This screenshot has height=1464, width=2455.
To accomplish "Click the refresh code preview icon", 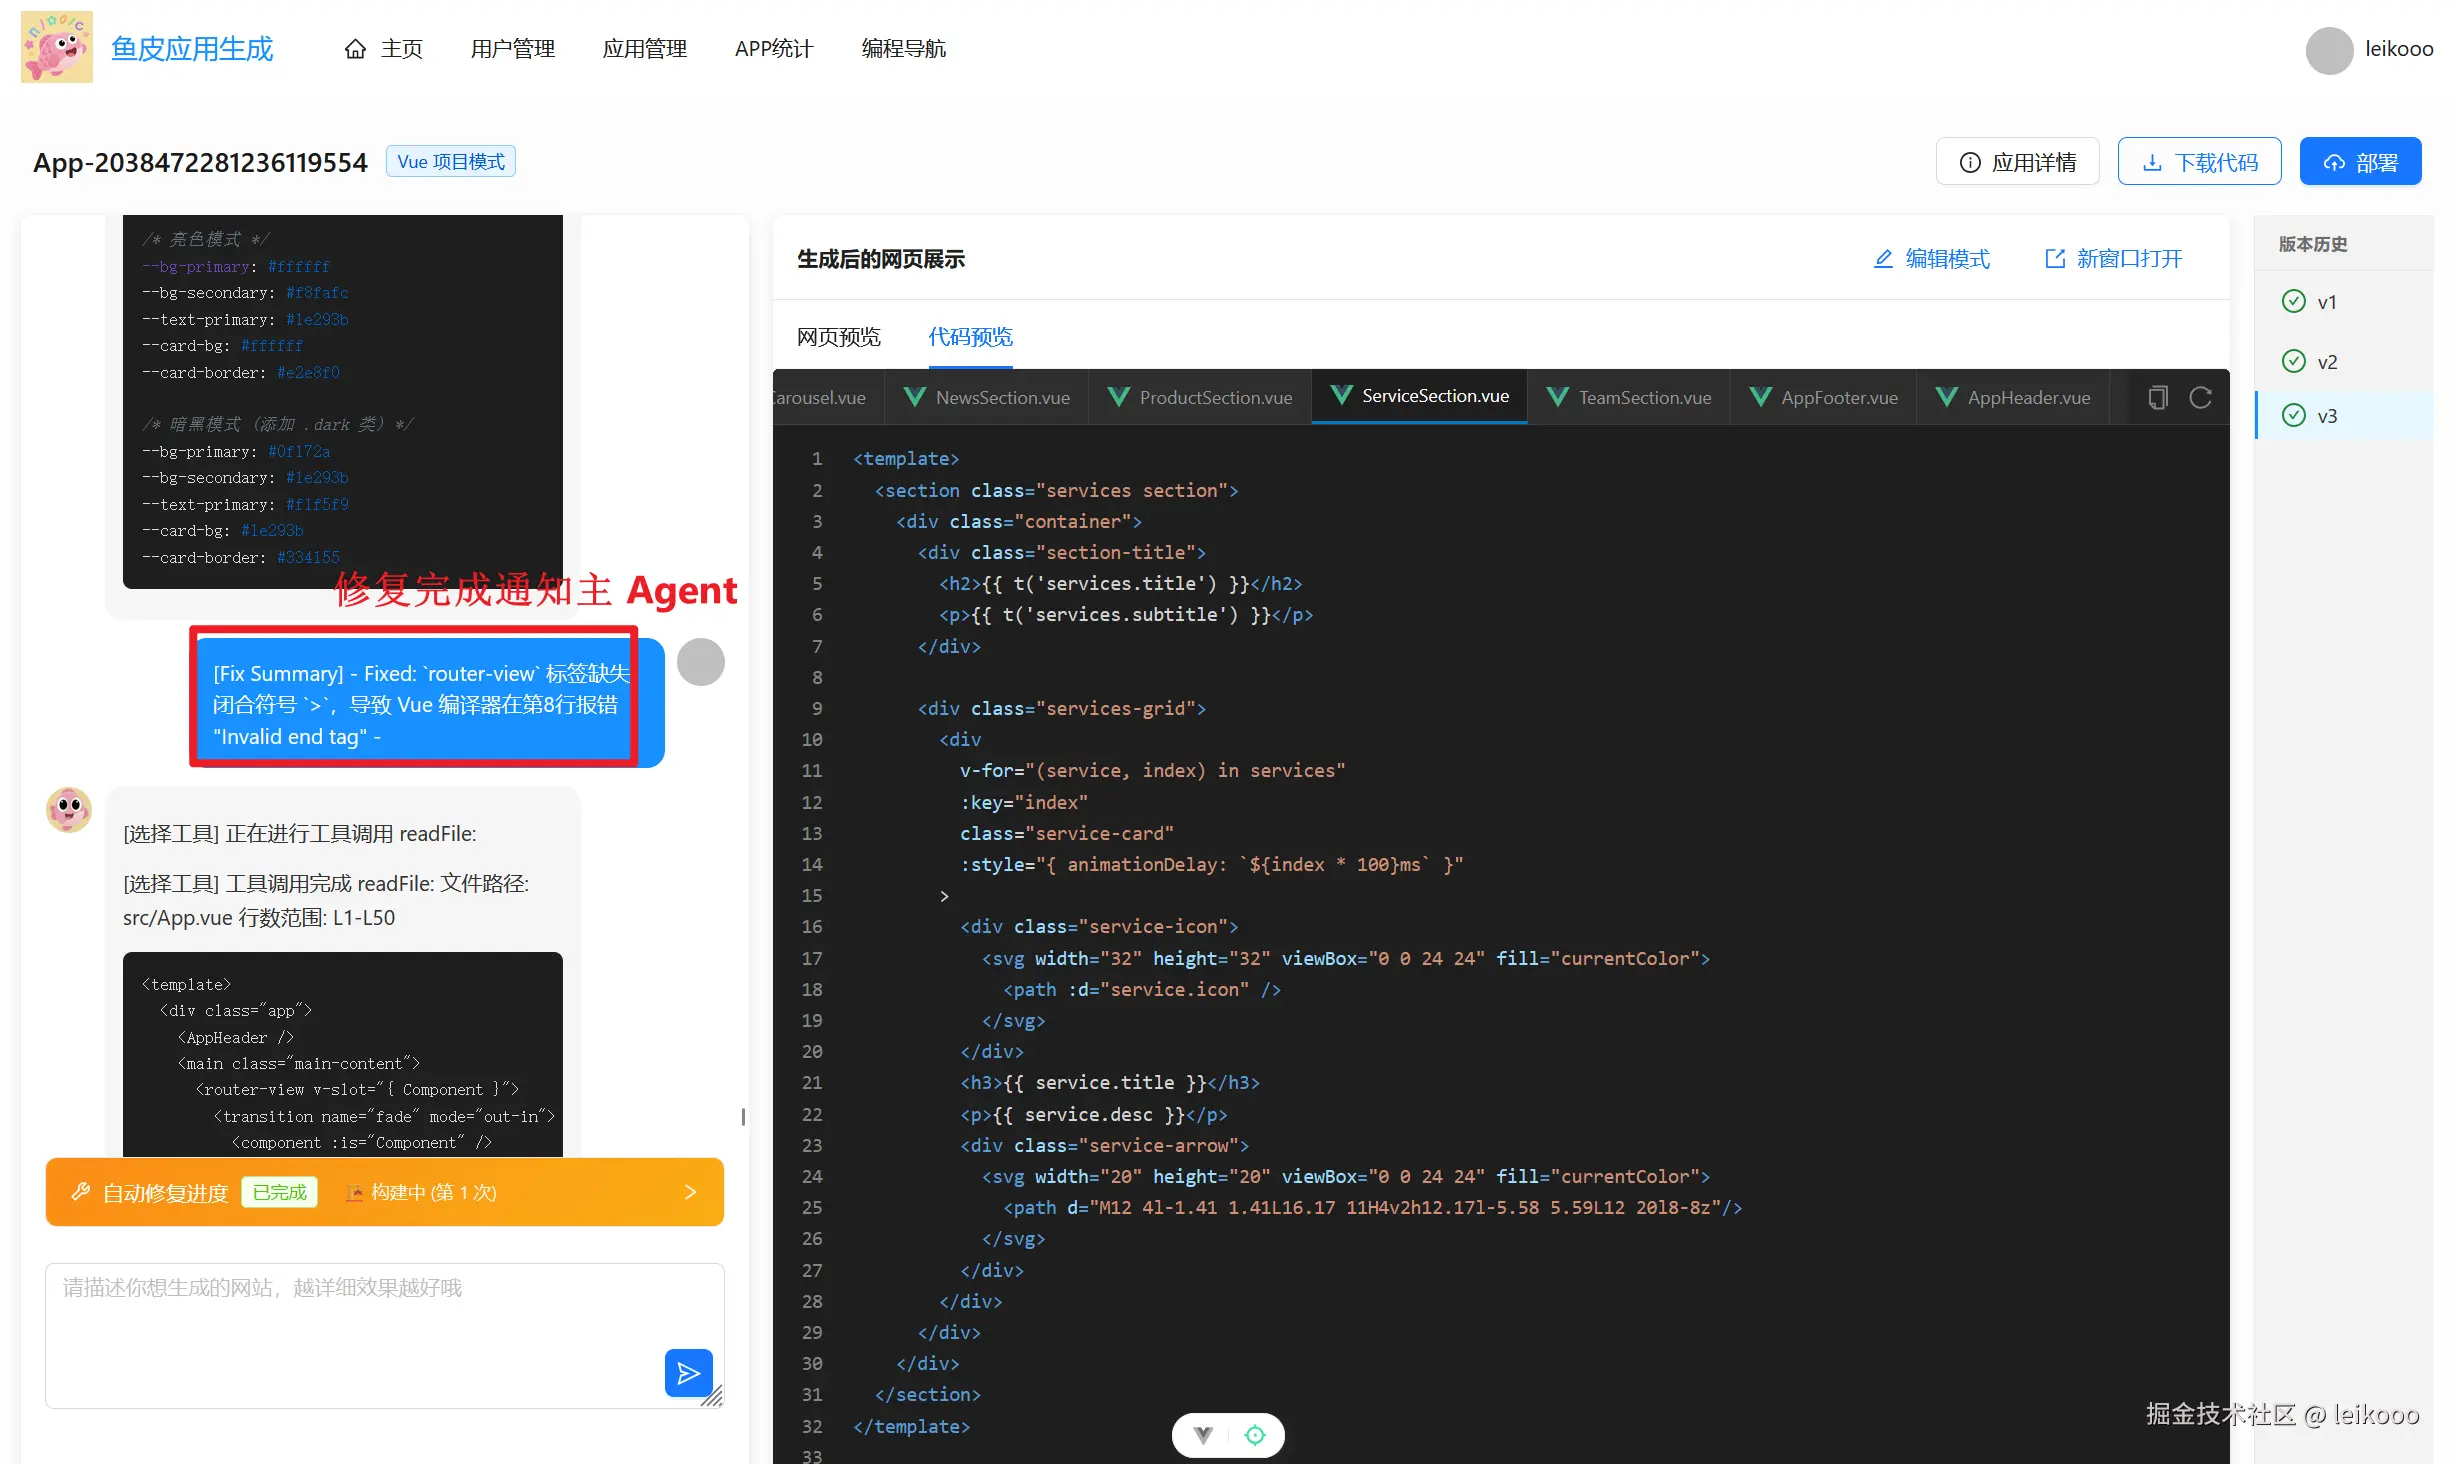I will pos(2200,397).
